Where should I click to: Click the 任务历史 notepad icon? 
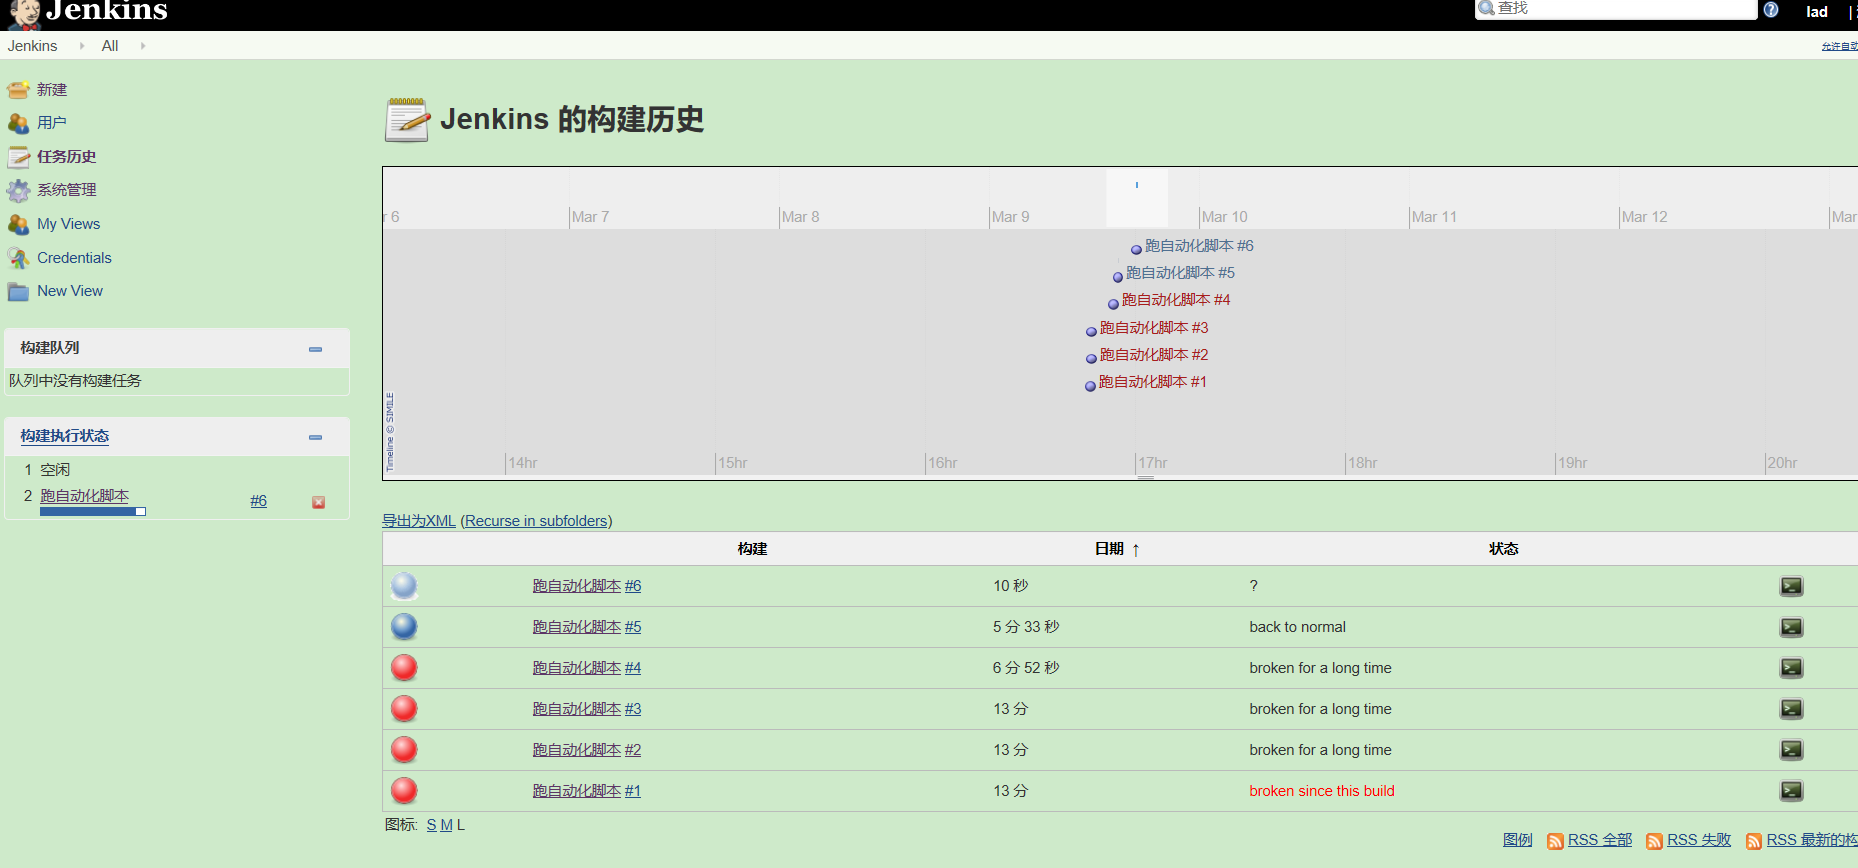click(18, 157)
